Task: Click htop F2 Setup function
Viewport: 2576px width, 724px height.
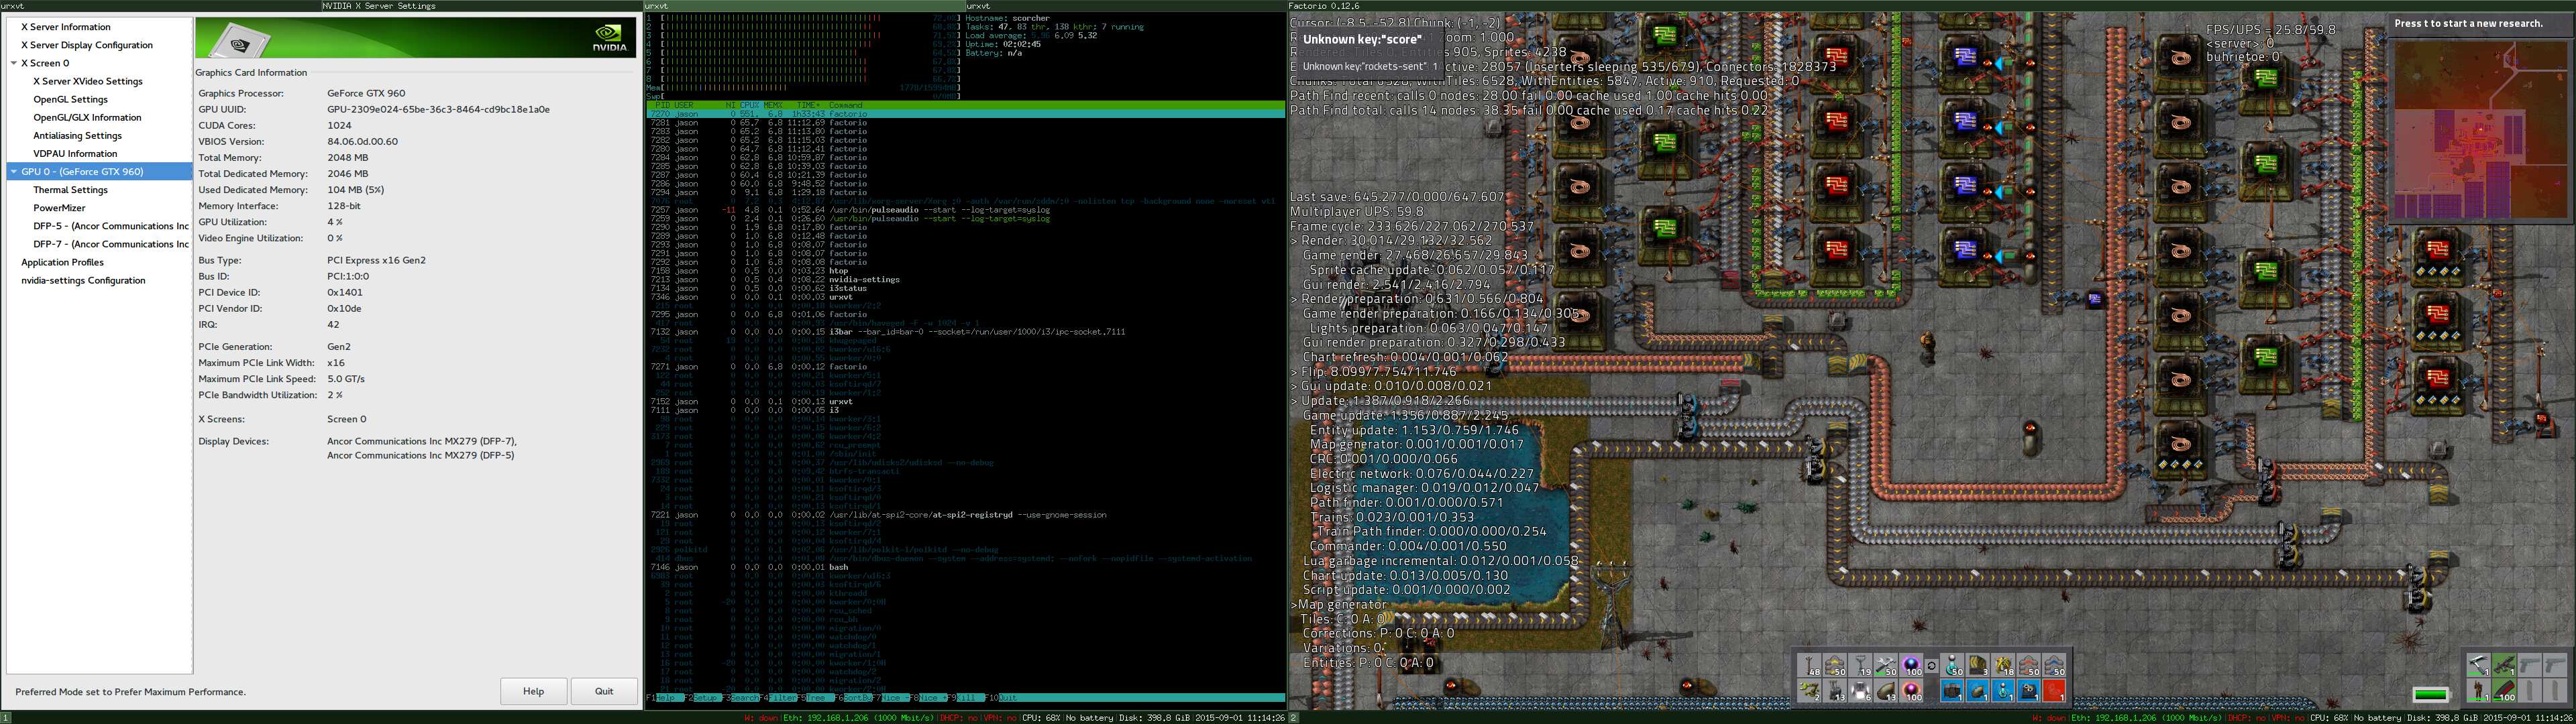Action: pos(703,698)
